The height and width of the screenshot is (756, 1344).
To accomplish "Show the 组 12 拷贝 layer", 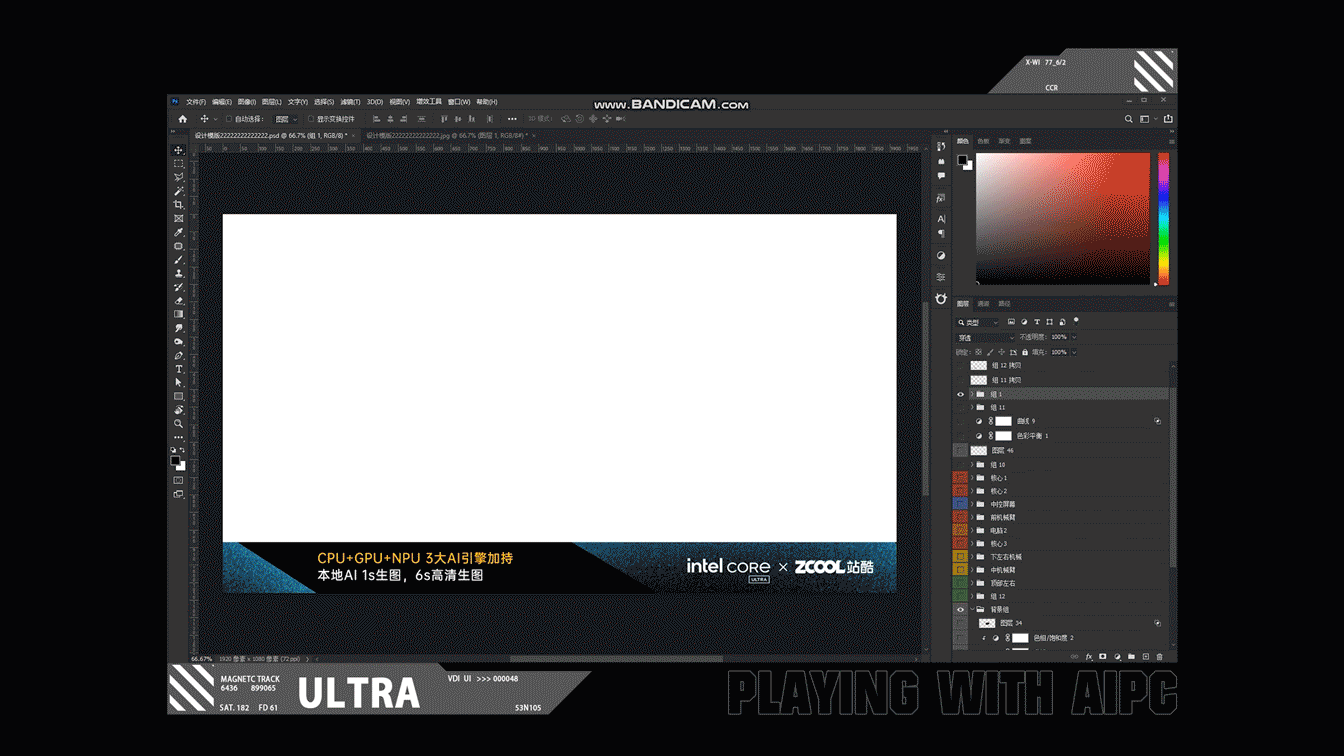I will click(x=961, y=365).
